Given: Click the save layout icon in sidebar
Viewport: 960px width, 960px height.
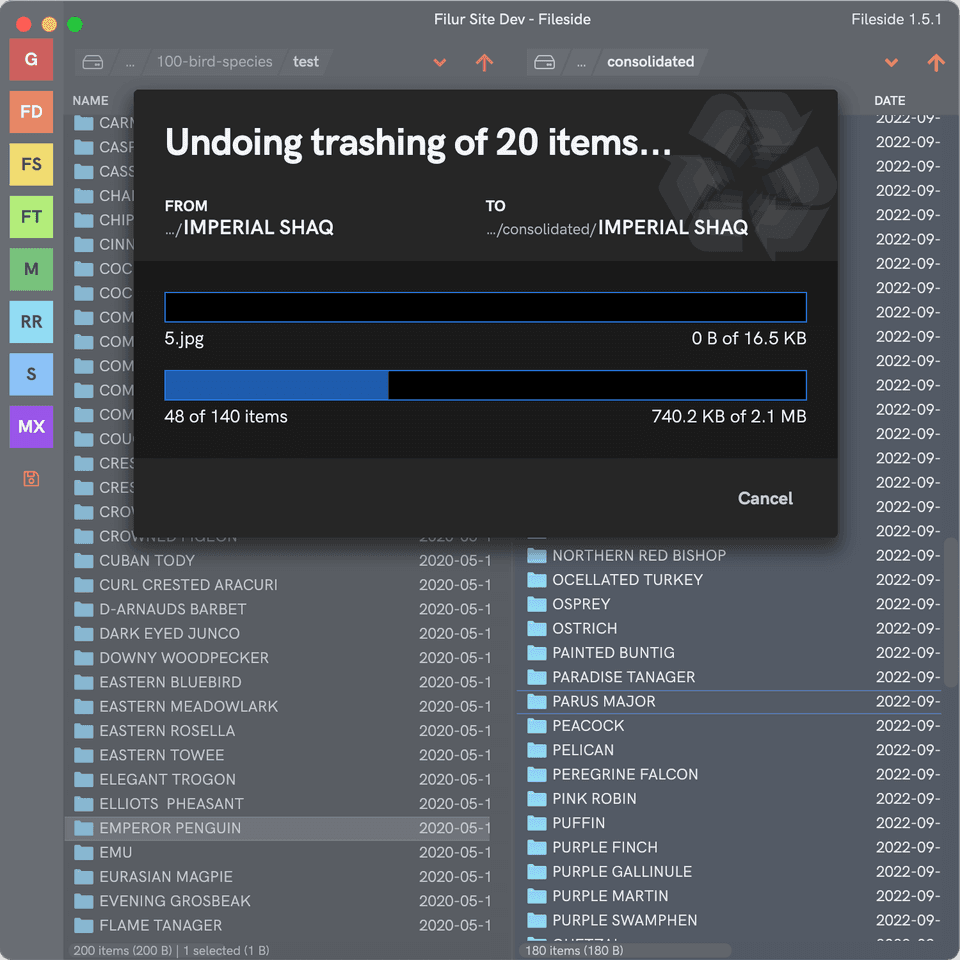Looking at the screenshot, I should point(31,479).
